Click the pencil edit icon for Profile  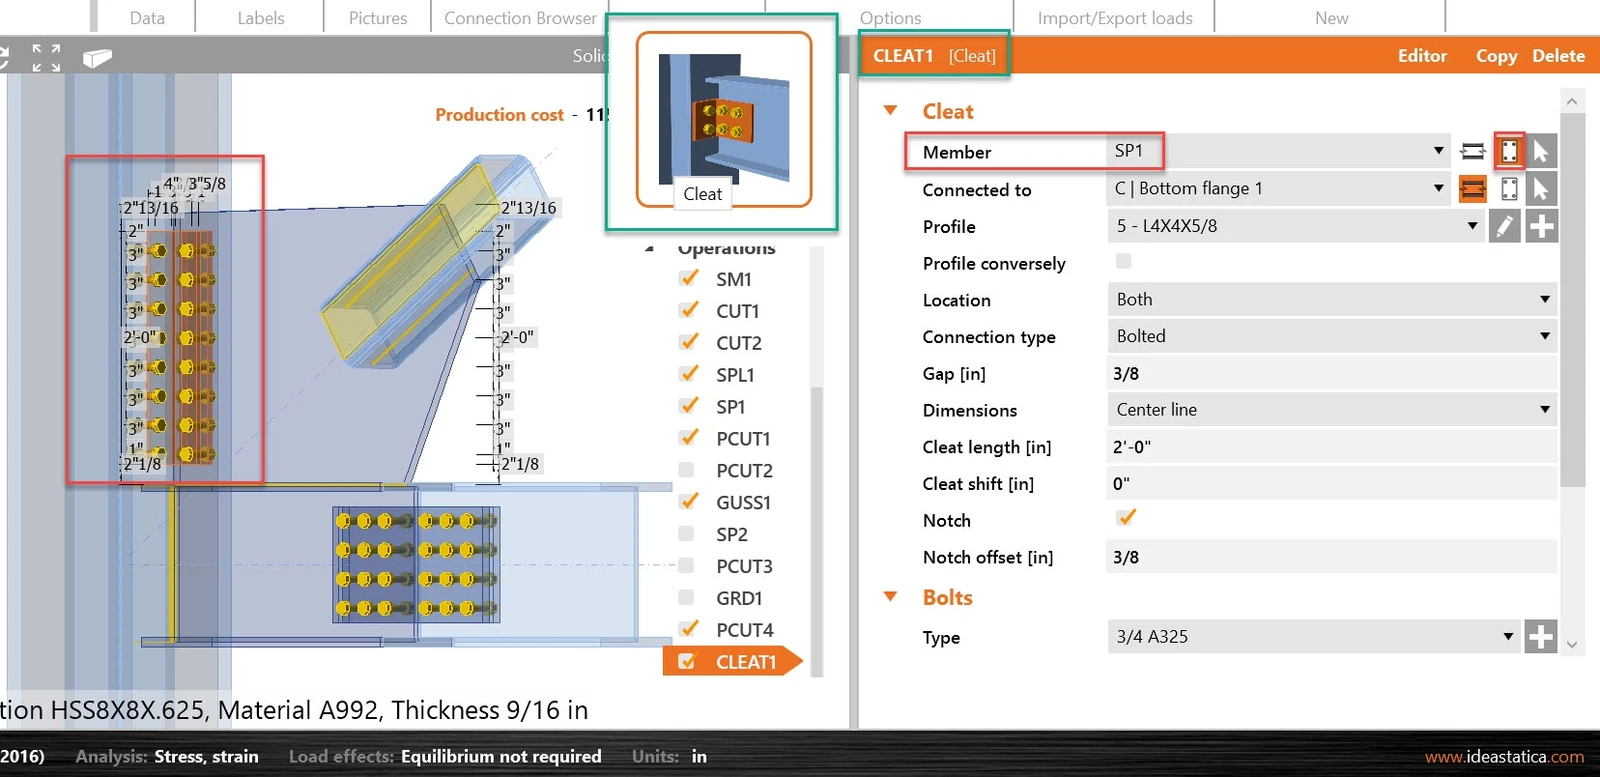click(x=1505, y=226)
